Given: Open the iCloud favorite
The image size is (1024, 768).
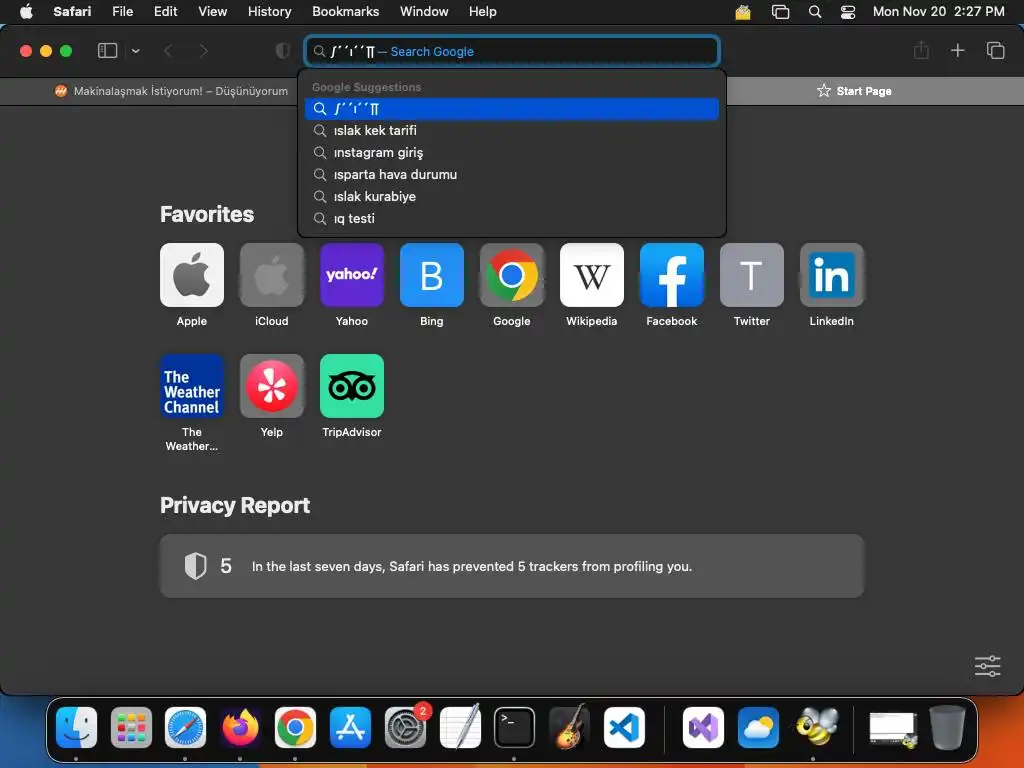Looking at the screenshot, I should click(272, 275).
